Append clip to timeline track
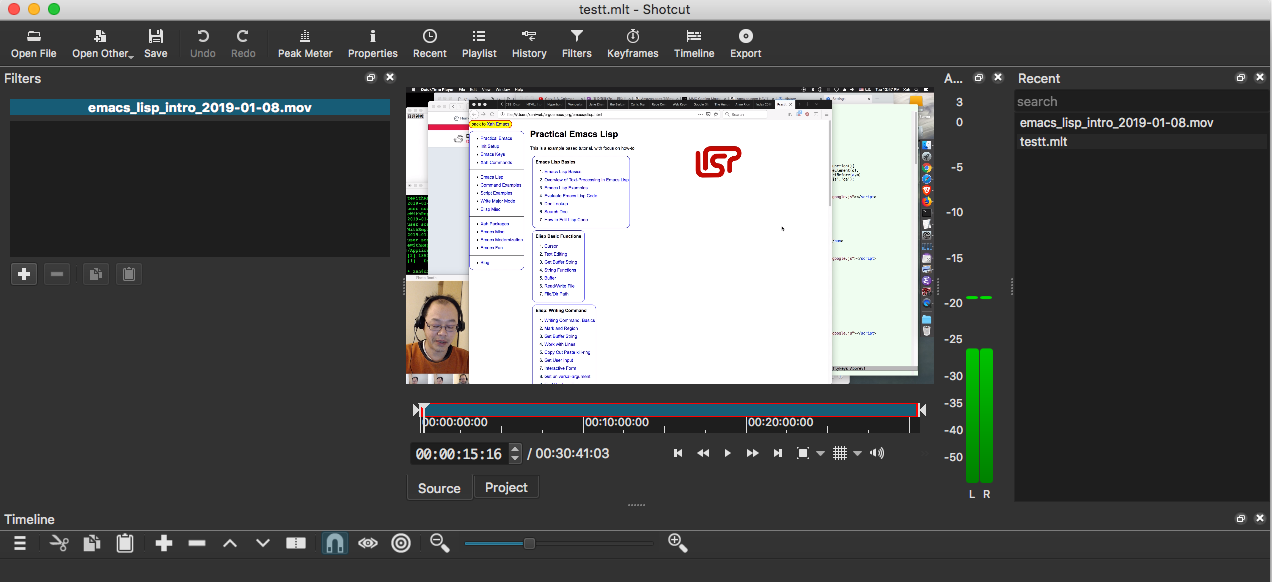The image size is (1272, 582). click(164, 543)
